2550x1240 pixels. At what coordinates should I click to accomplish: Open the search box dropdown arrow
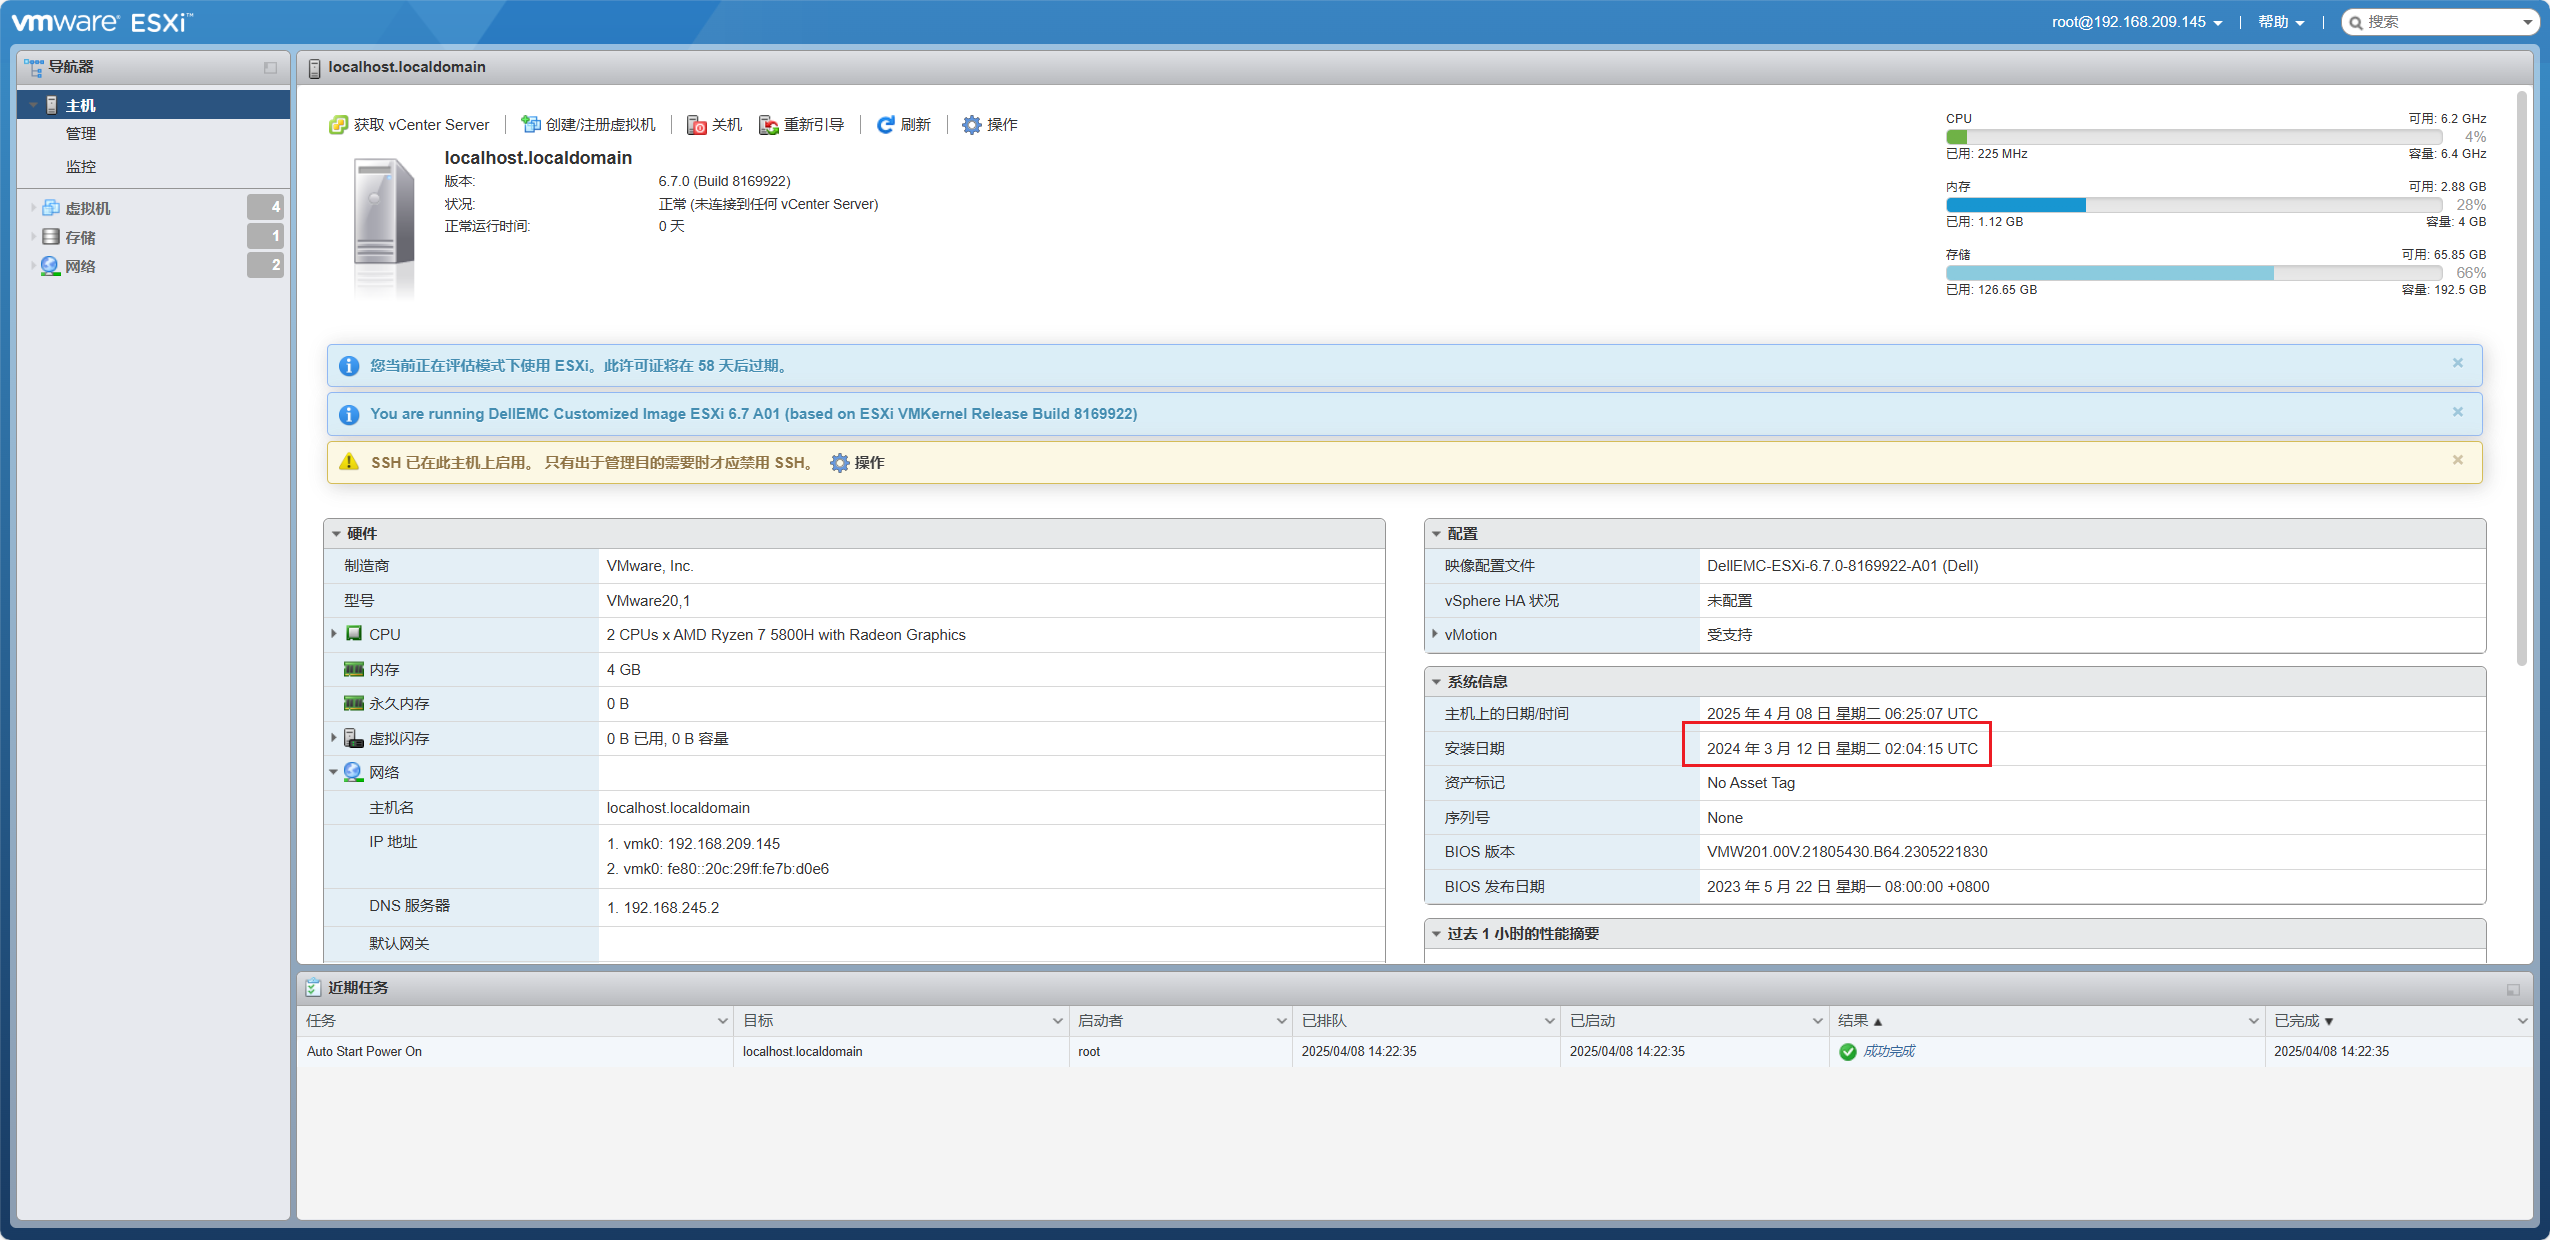point(2527,22)
